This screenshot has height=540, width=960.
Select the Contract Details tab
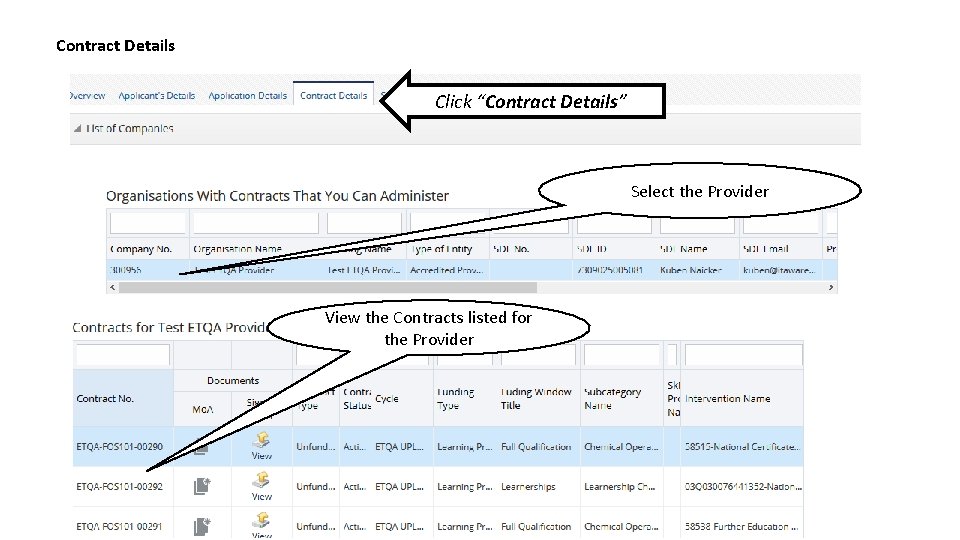click(x=334, y=96)
